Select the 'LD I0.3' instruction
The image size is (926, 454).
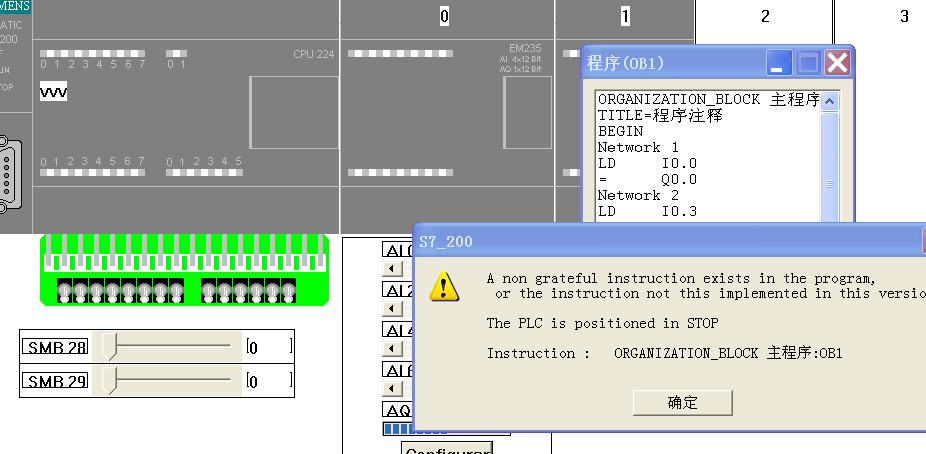pos(647,211)
